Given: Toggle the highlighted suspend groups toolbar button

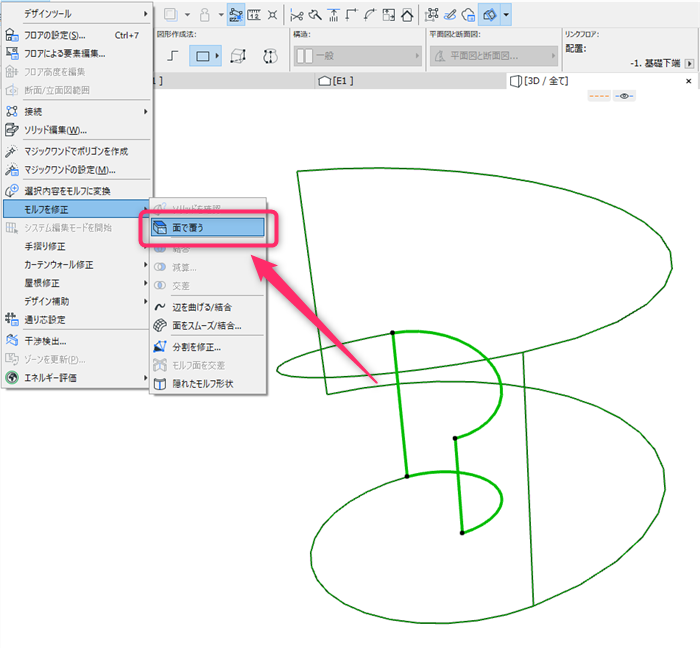Looking at the screenshot, I should [x=235, y=15].
